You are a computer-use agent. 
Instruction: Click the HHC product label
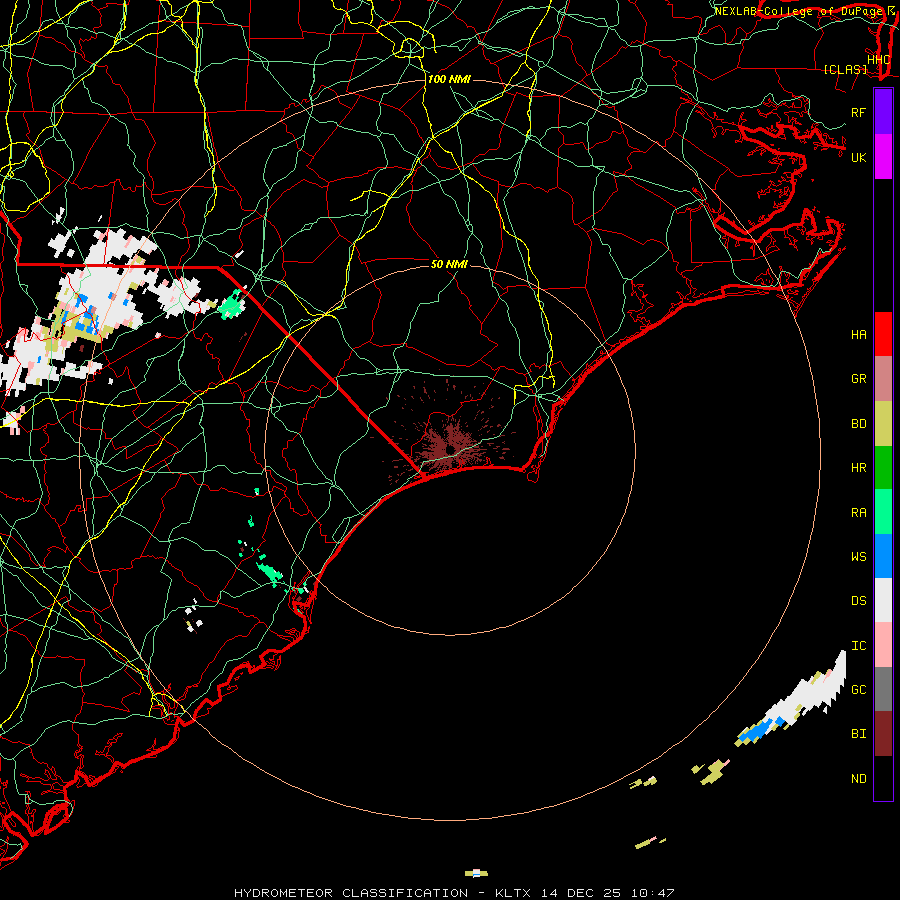[x=878, y=59]
